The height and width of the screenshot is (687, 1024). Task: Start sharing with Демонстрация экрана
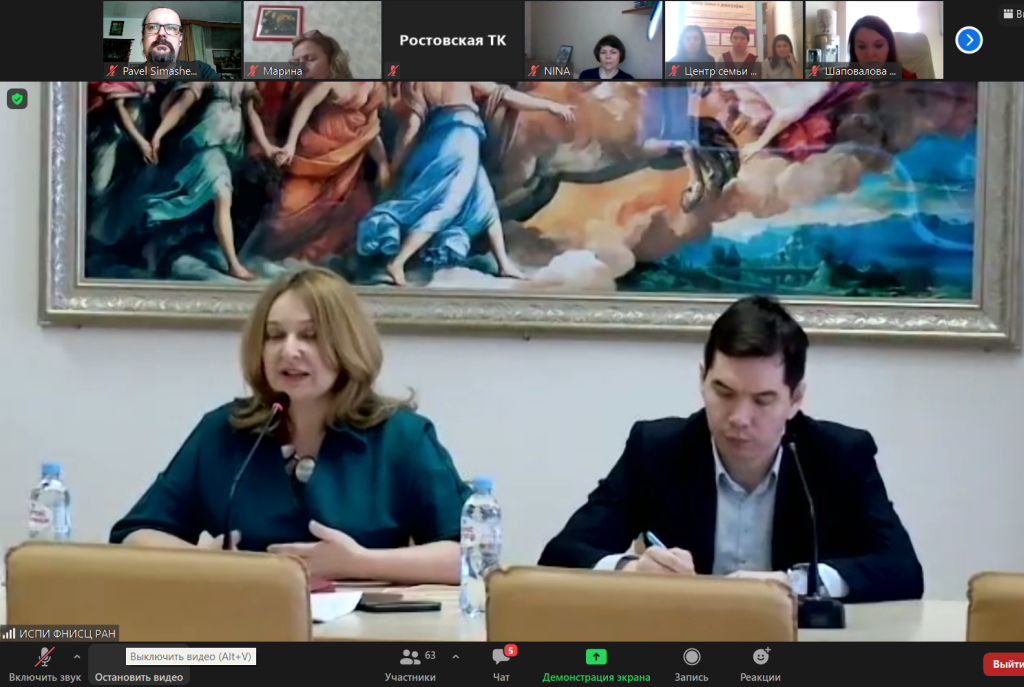click(596, 665)
